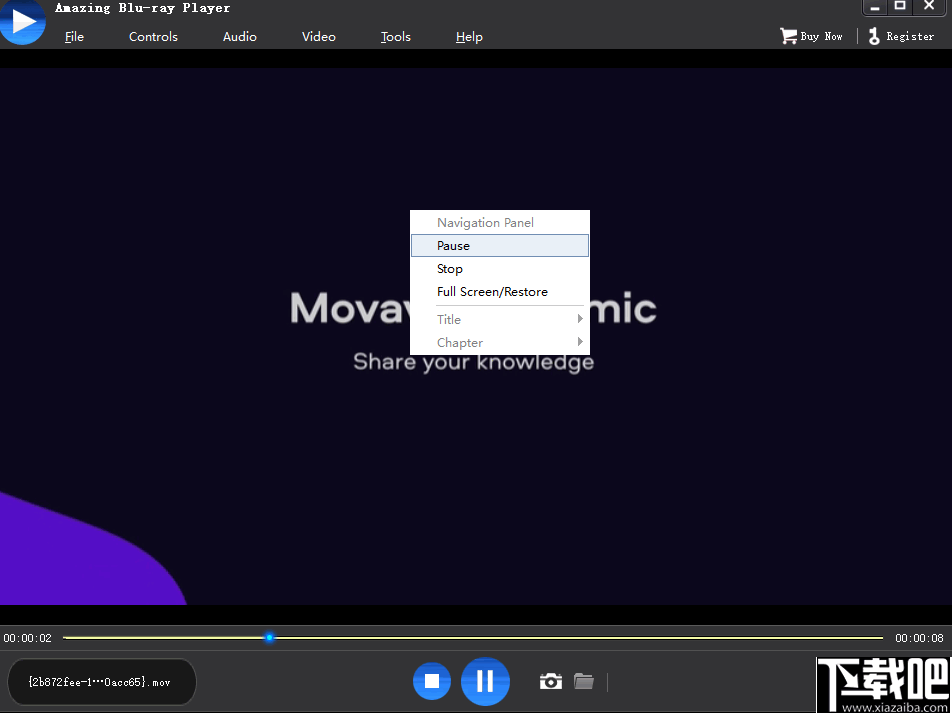Image resolution: width=952 pixels, height=713 pixels.
Task: Open the File menu
Action: point(74,37)
